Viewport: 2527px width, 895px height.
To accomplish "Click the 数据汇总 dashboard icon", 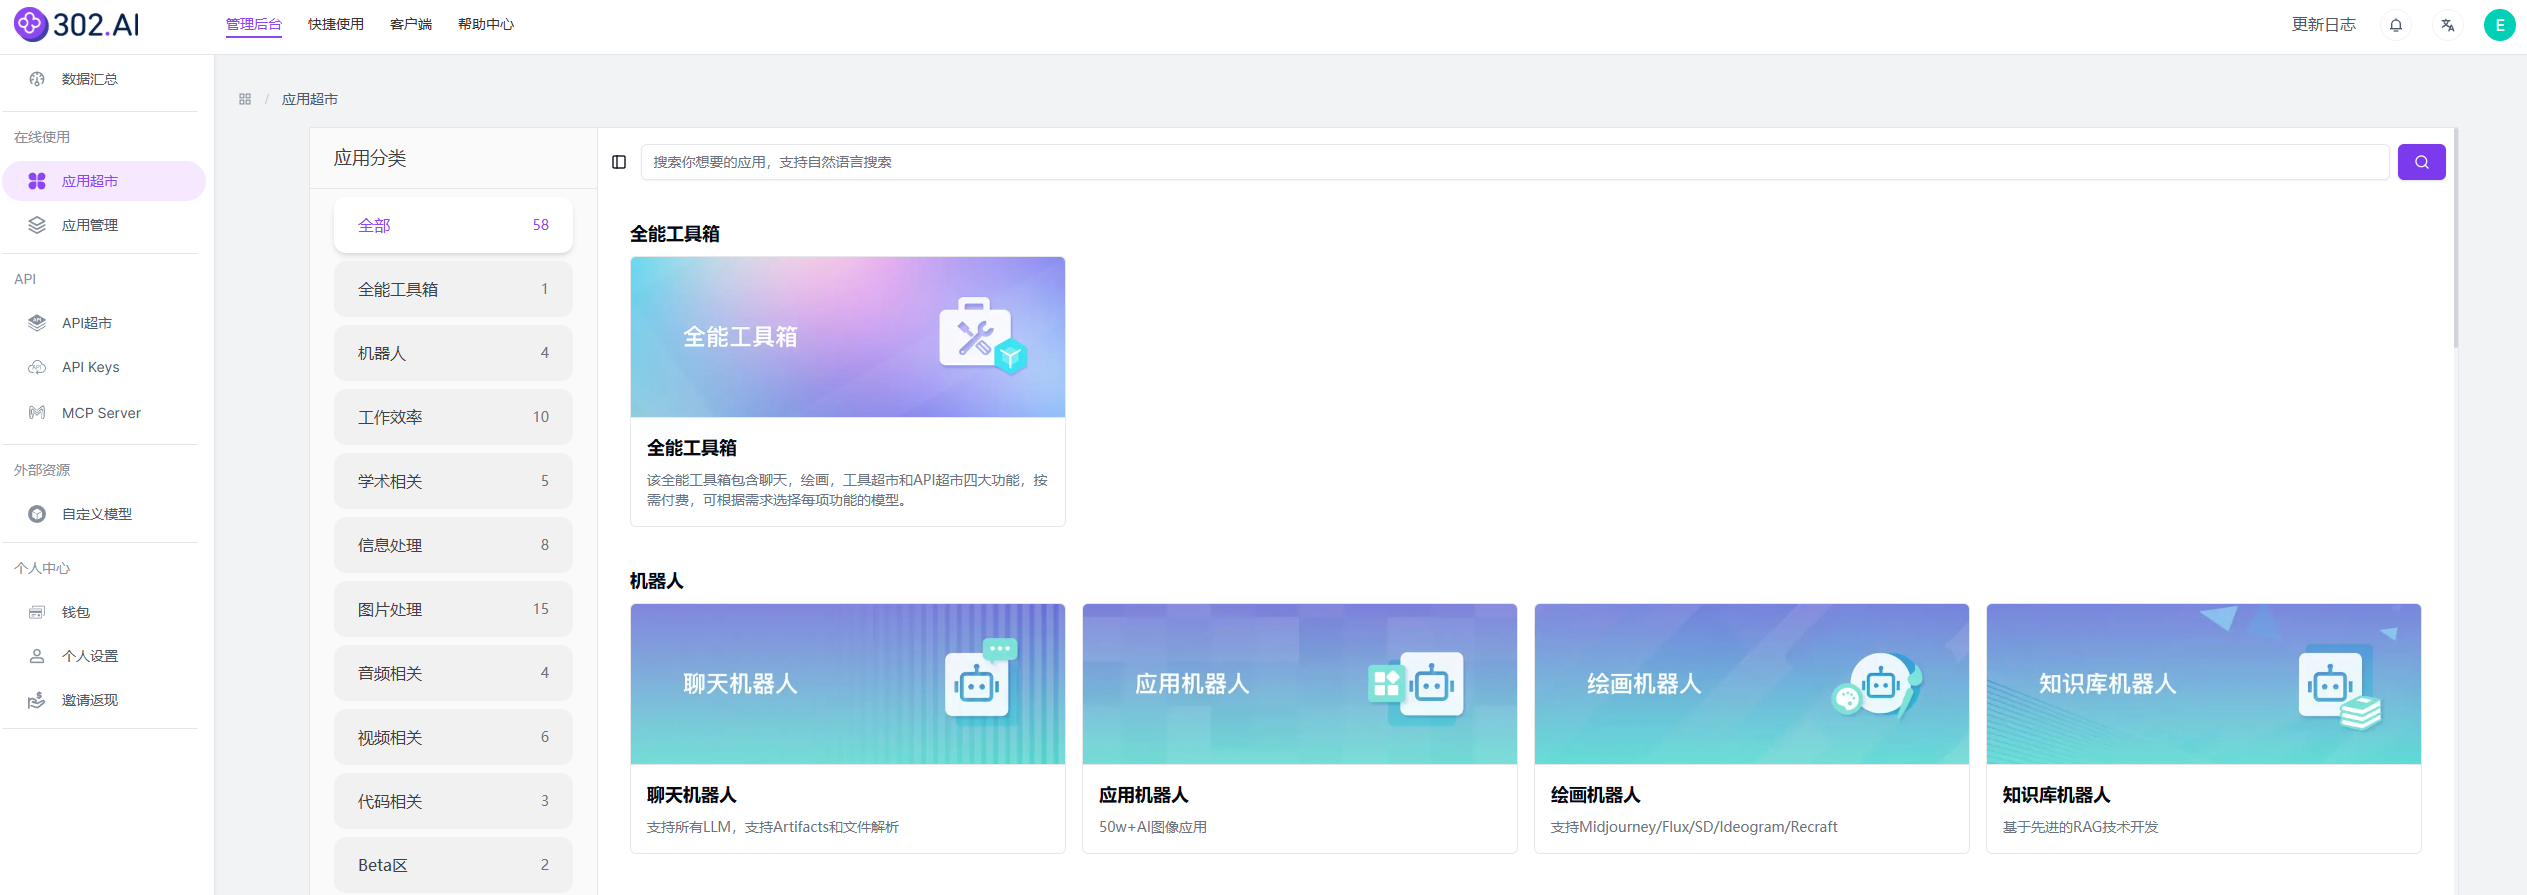I will [x=37, y=79].
